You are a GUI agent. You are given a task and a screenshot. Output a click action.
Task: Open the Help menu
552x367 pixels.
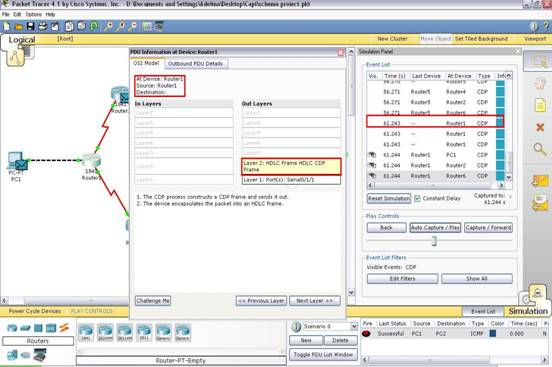(x=50, y=14)
